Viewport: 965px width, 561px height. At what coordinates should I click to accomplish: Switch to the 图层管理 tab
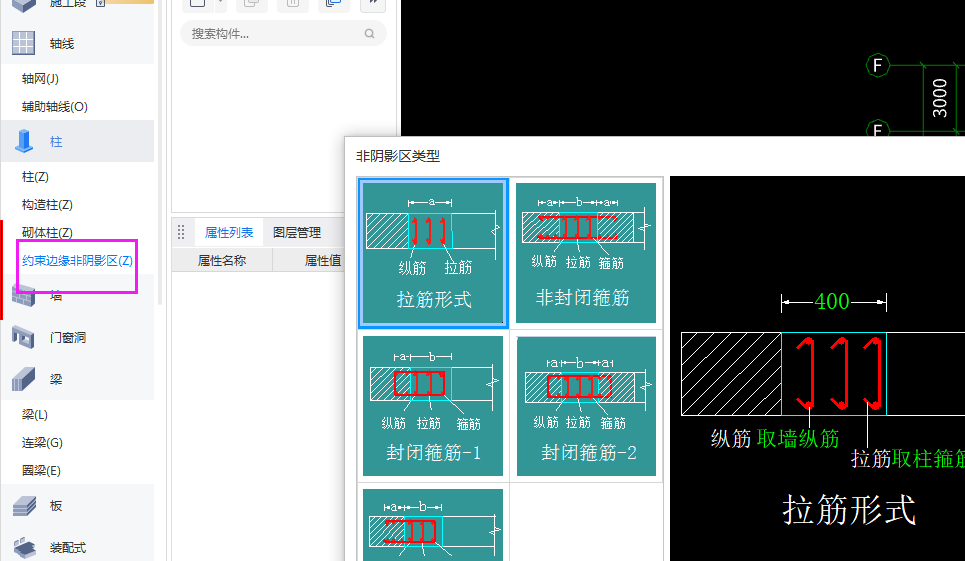tap(297, 233)
